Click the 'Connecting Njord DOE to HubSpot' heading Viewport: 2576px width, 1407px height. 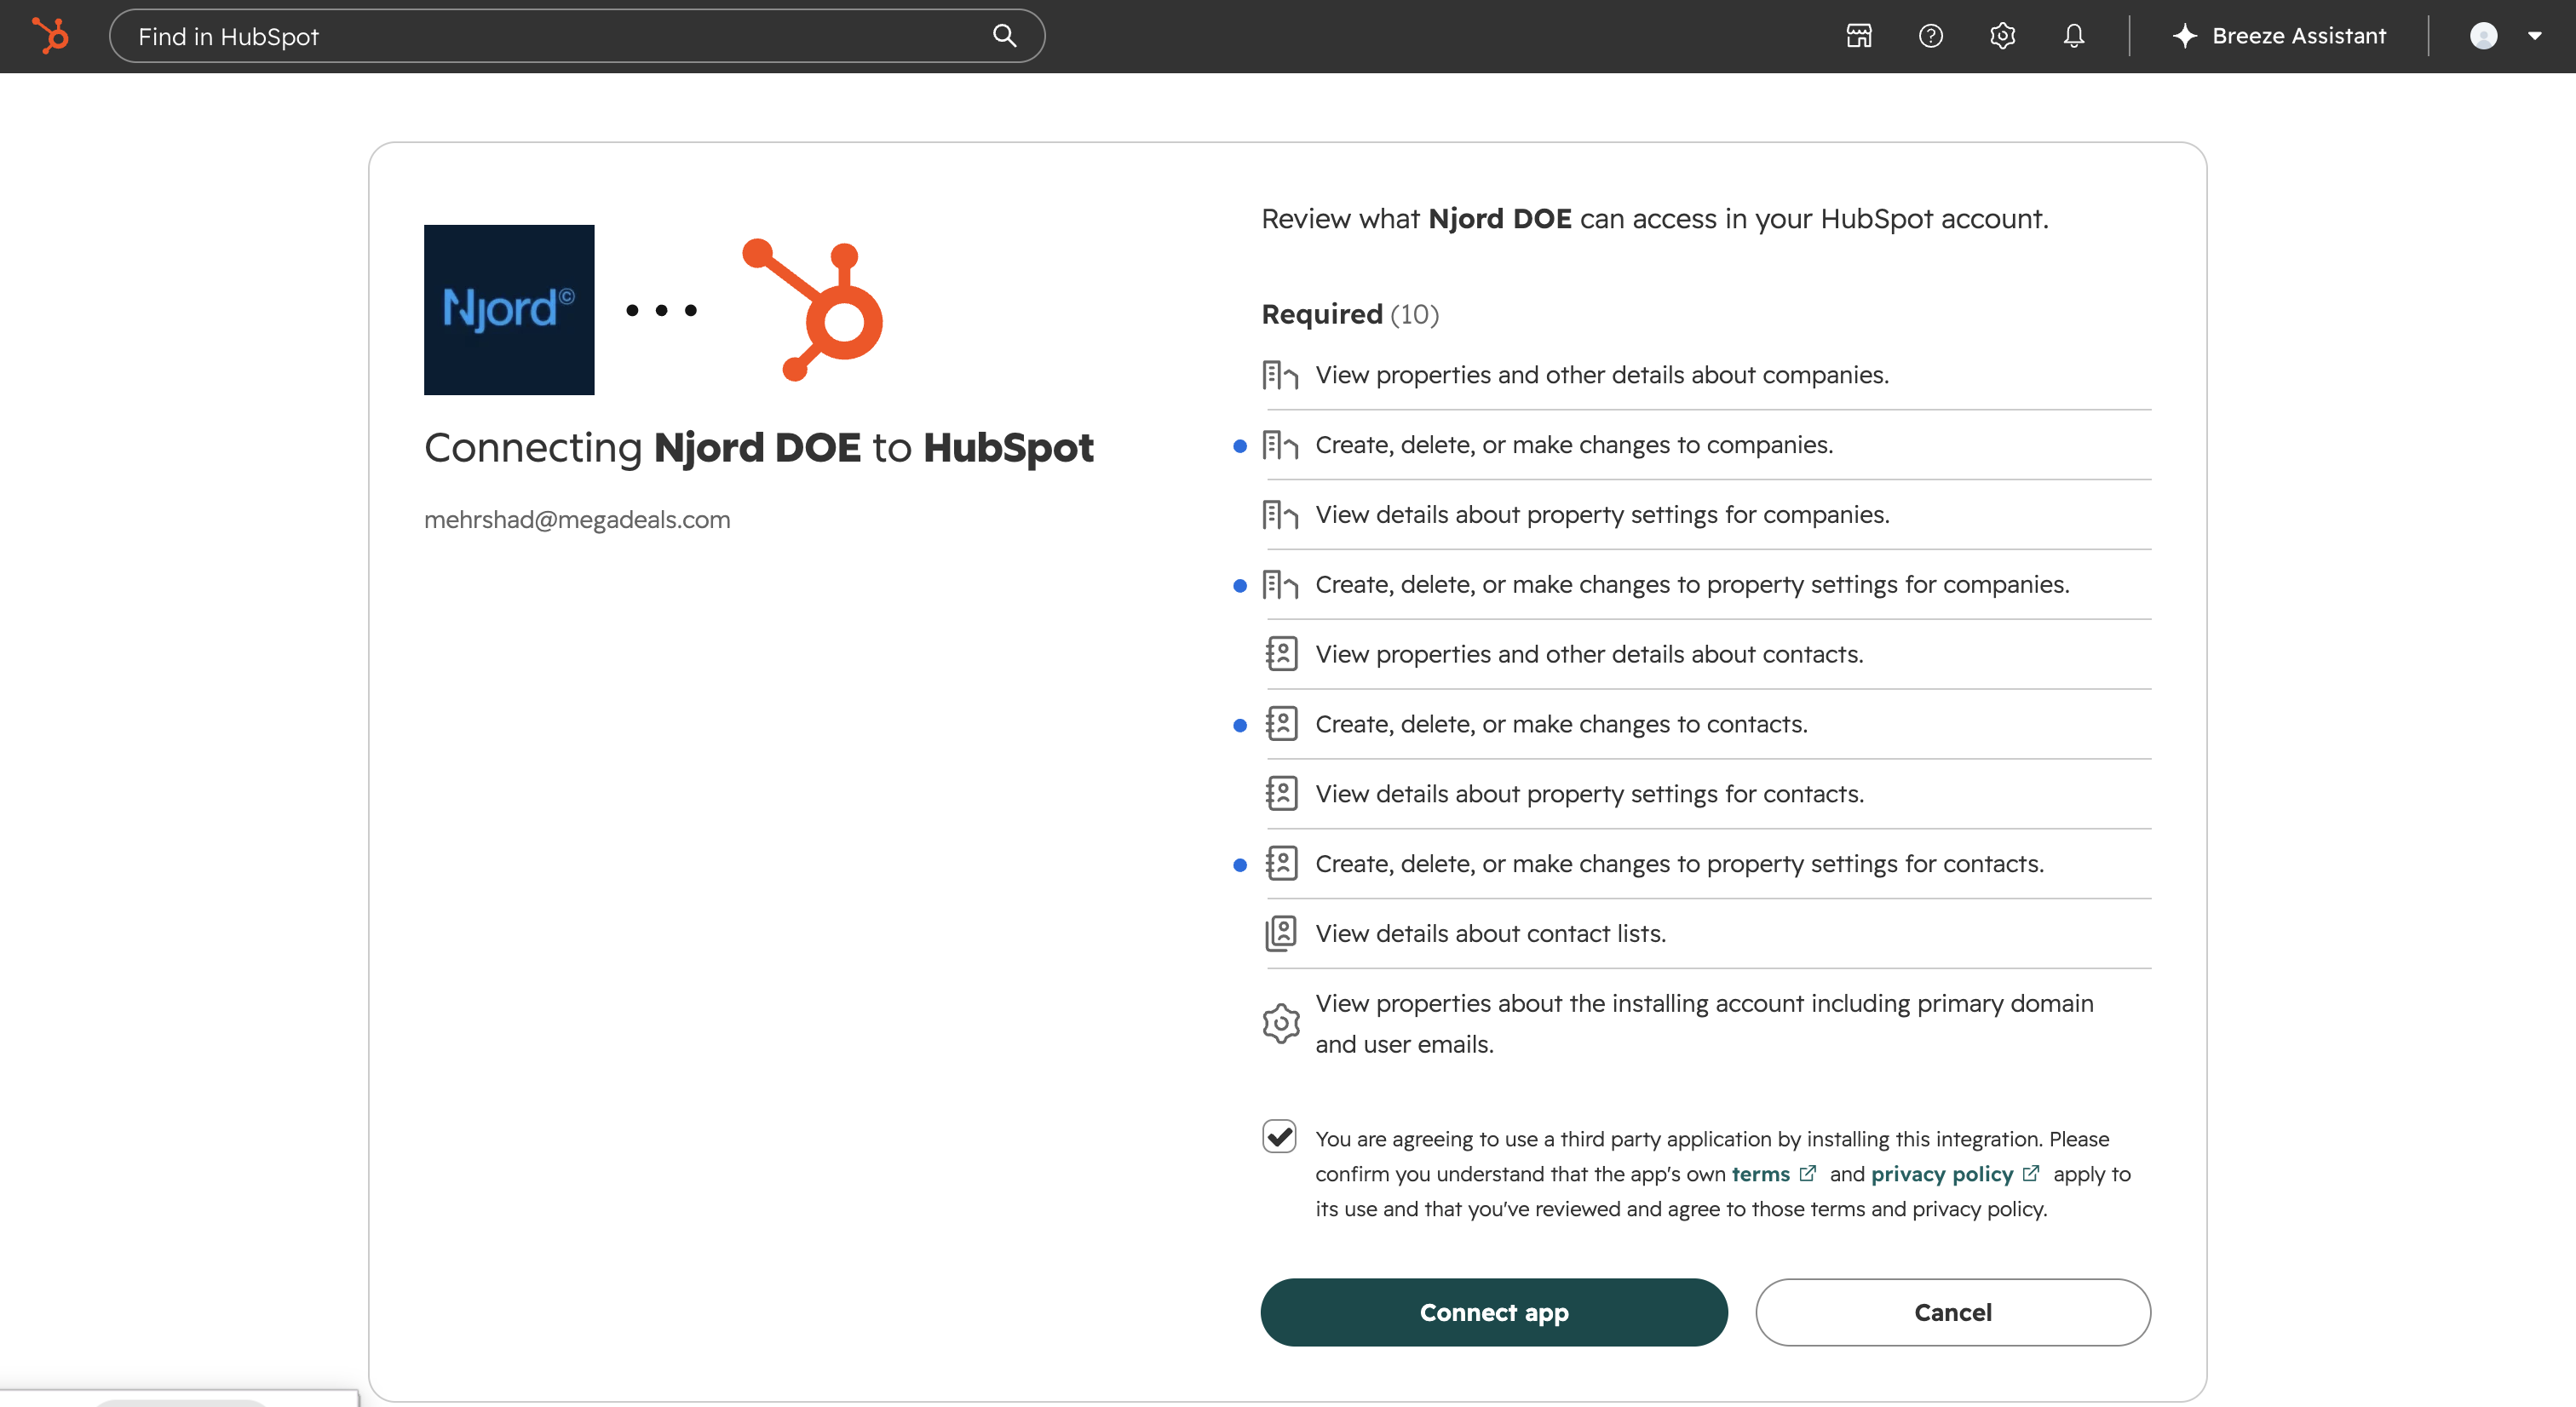tap(759, 448)
